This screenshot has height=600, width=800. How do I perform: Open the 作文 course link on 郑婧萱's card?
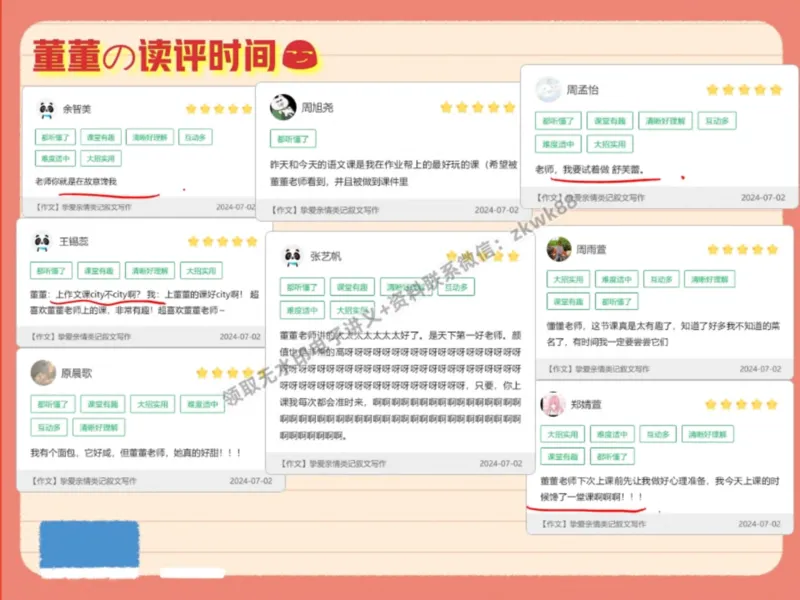pyautogui.click(x=593, y=524)
